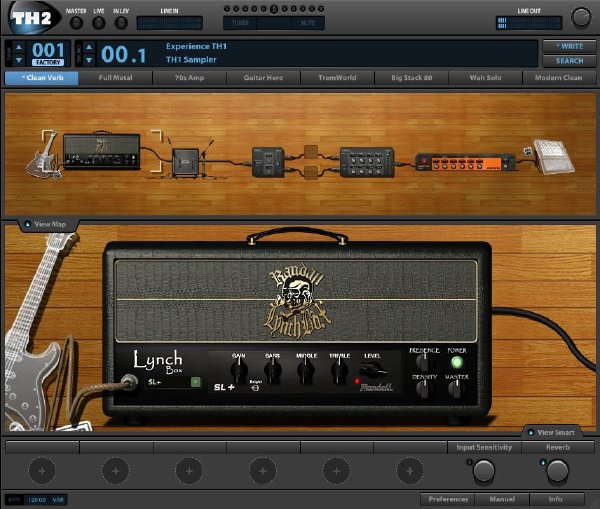Adjust the IN LEV knob in the top bar

tap(121, 23)
